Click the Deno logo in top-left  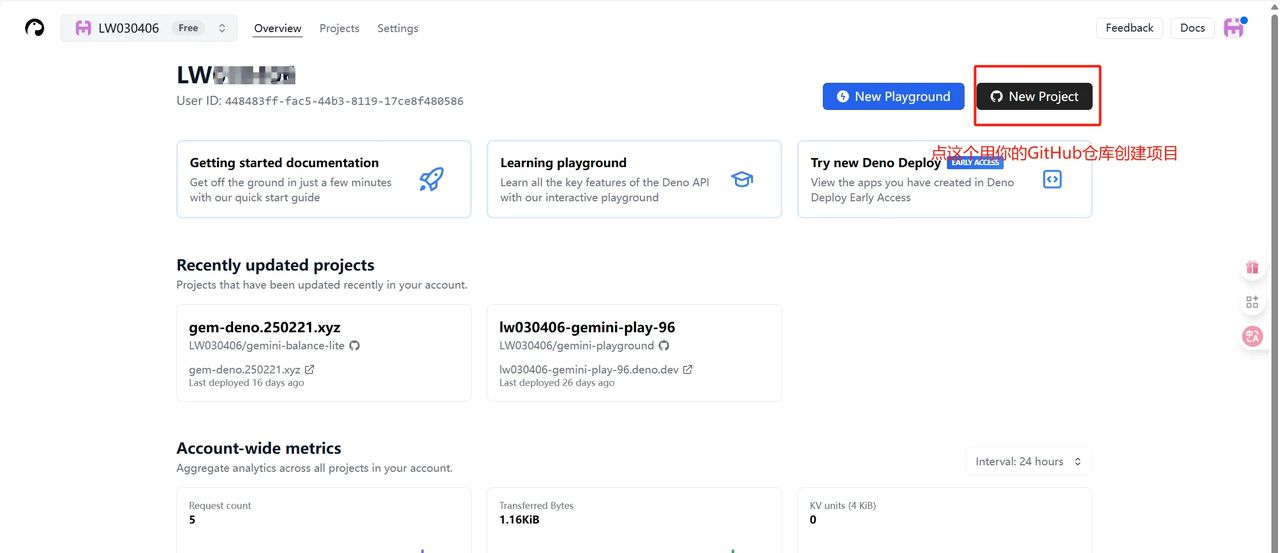(35, 28)
